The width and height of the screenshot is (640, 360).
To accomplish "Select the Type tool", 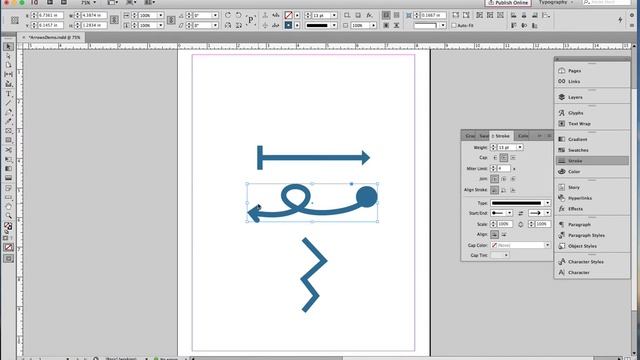I will click(x=8, y=93).
